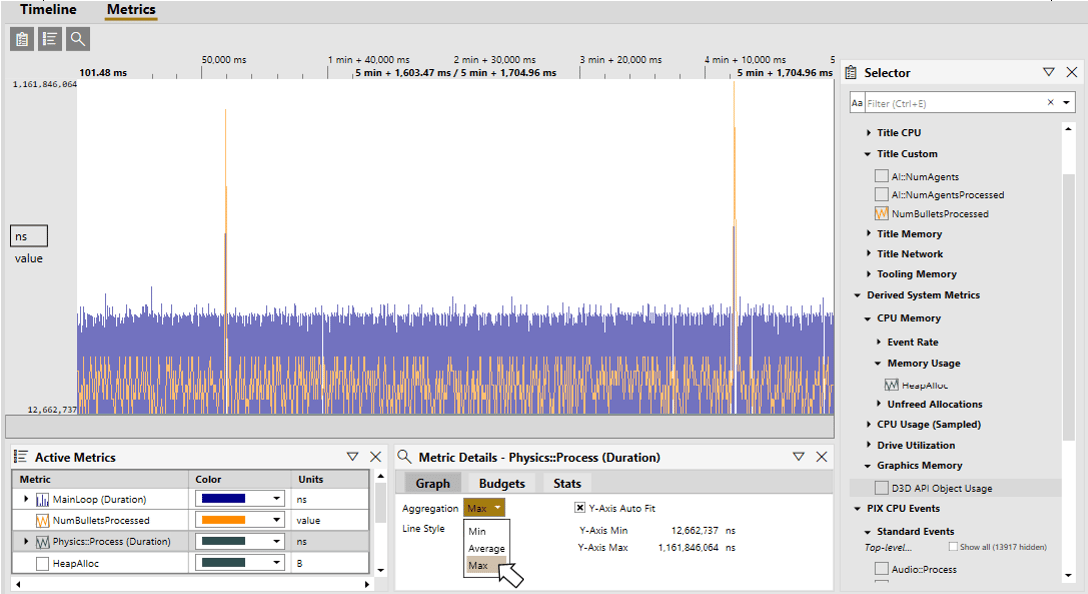The image size is (1088, 594).
Task: Select Average aggregation option
Action: 486,548
